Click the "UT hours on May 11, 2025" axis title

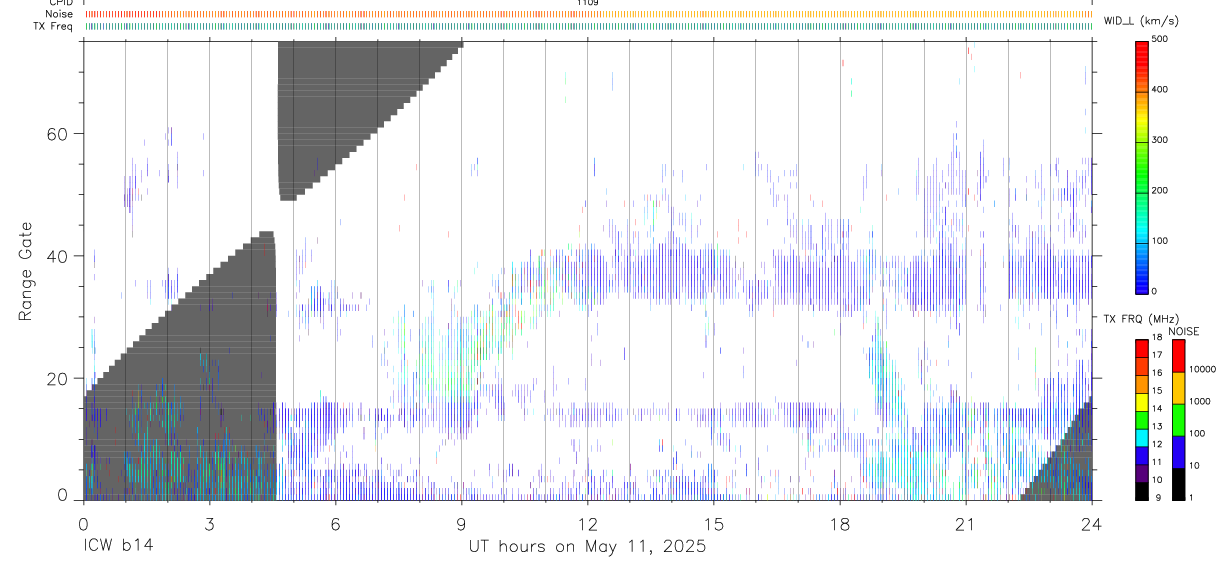tap(587, 547)
